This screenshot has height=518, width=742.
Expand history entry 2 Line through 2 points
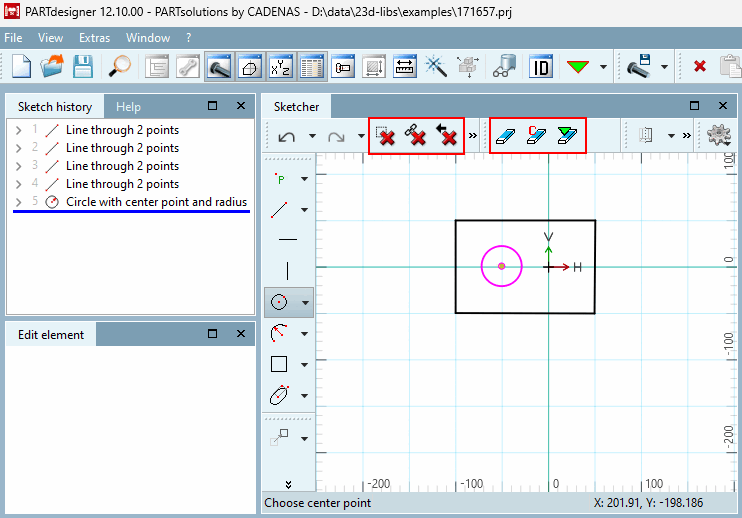18,148
